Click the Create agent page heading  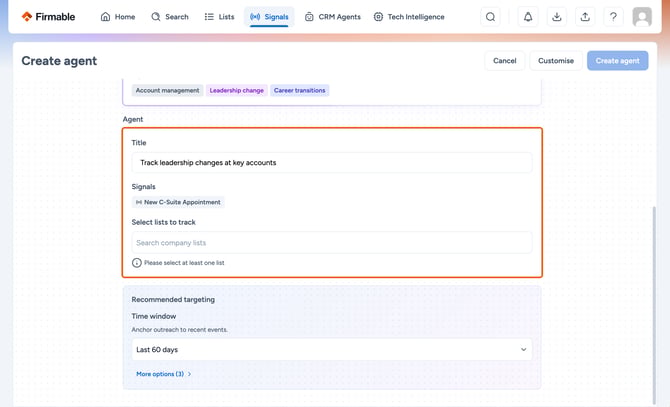[x=59, y=61]
